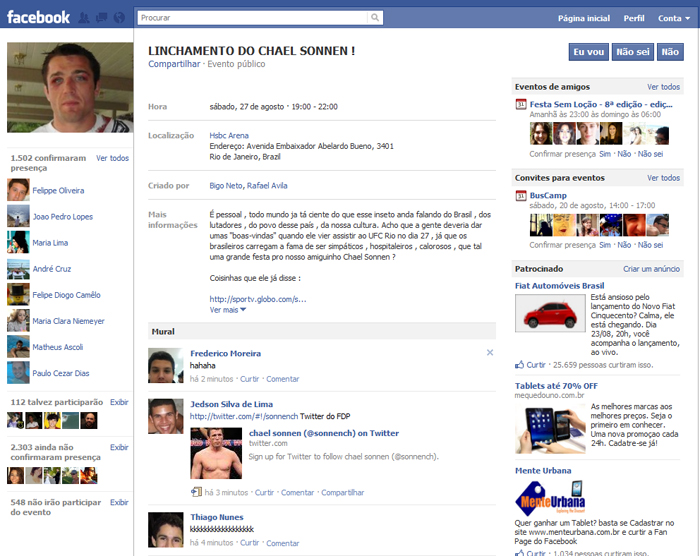The image size is (700, 556).
Task: Dismiss Frederico Moreira's post with X
Action: [x=490, y=352]
